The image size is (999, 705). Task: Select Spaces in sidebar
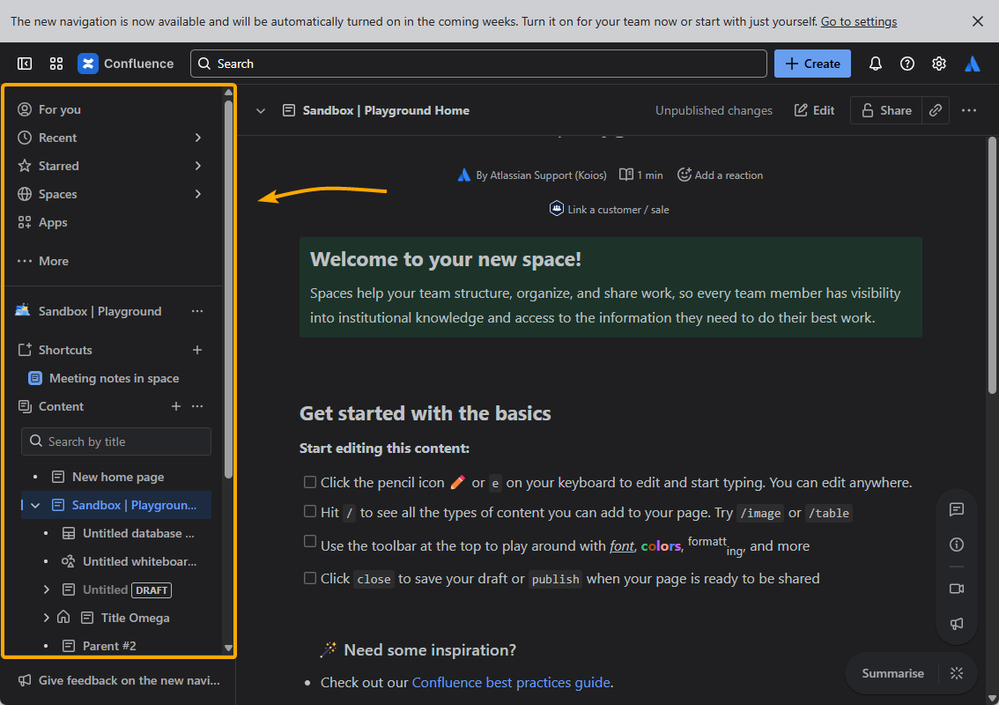coord(57,194)
